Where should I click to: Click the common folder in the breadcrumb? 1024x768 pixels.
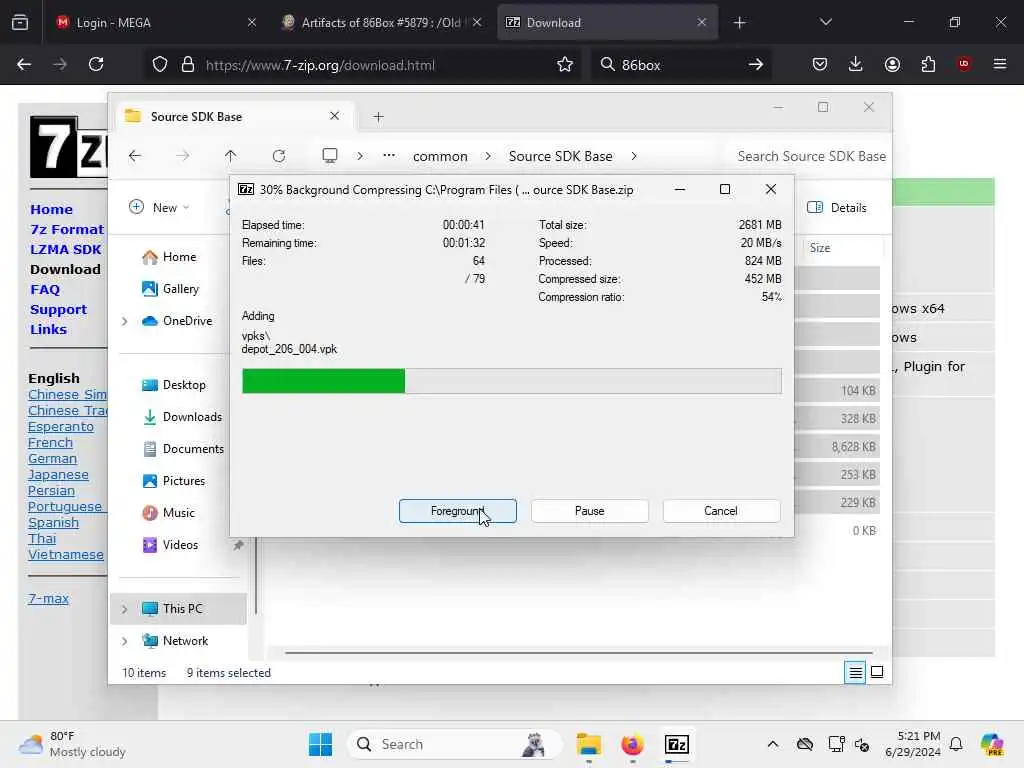click(x=440, y=157)
